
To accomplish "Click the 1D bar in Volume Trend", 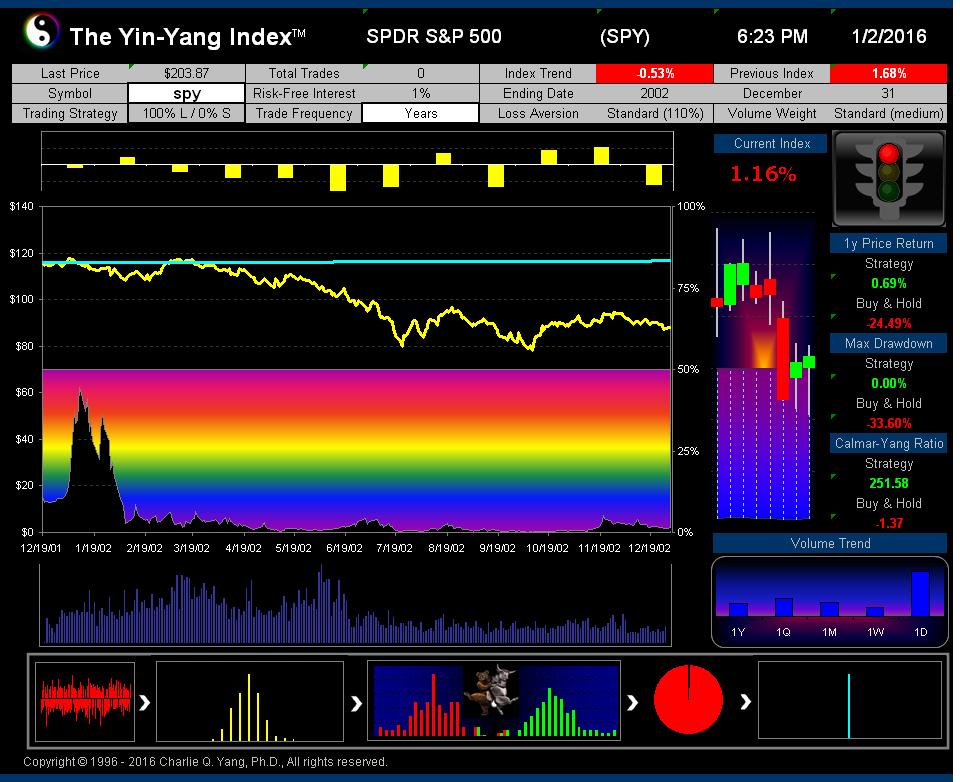I will tap(920, 593).
